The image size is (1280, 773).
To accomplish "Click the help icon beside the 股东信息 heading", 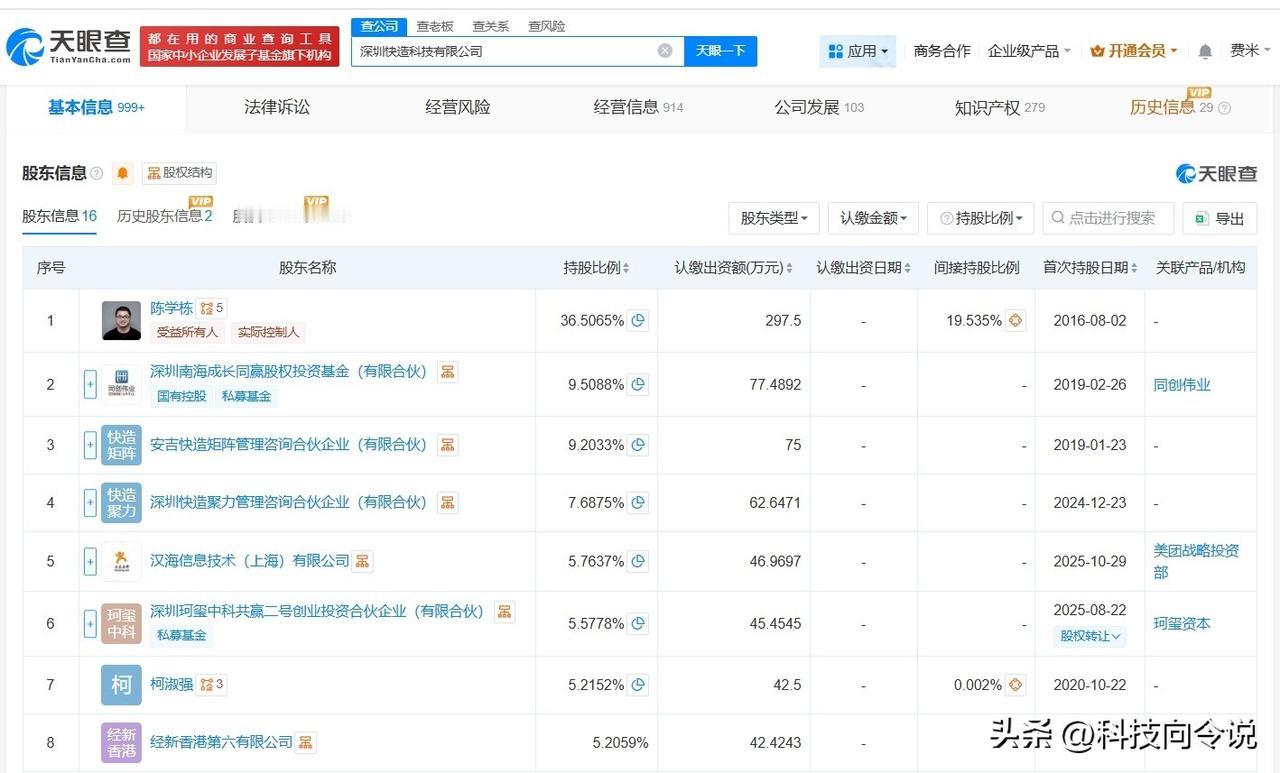I will [97, 173].
